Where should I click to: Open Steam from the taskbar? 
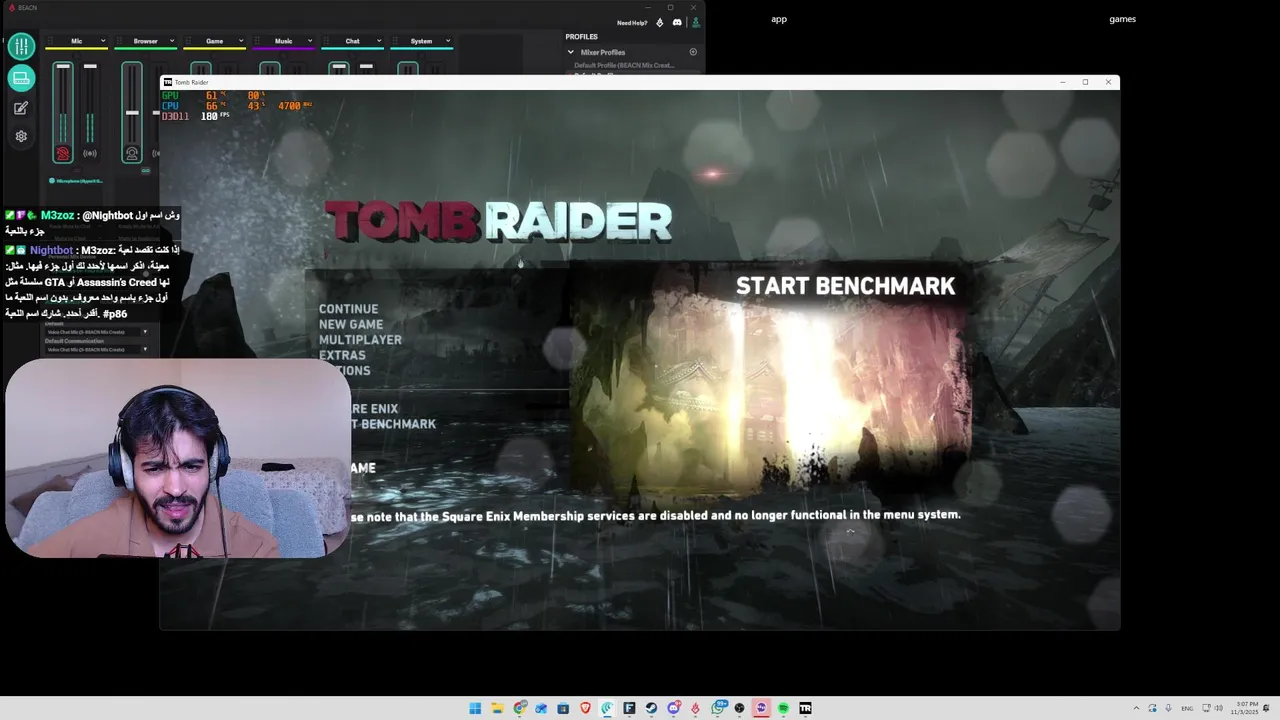click(x=651, y=708)
